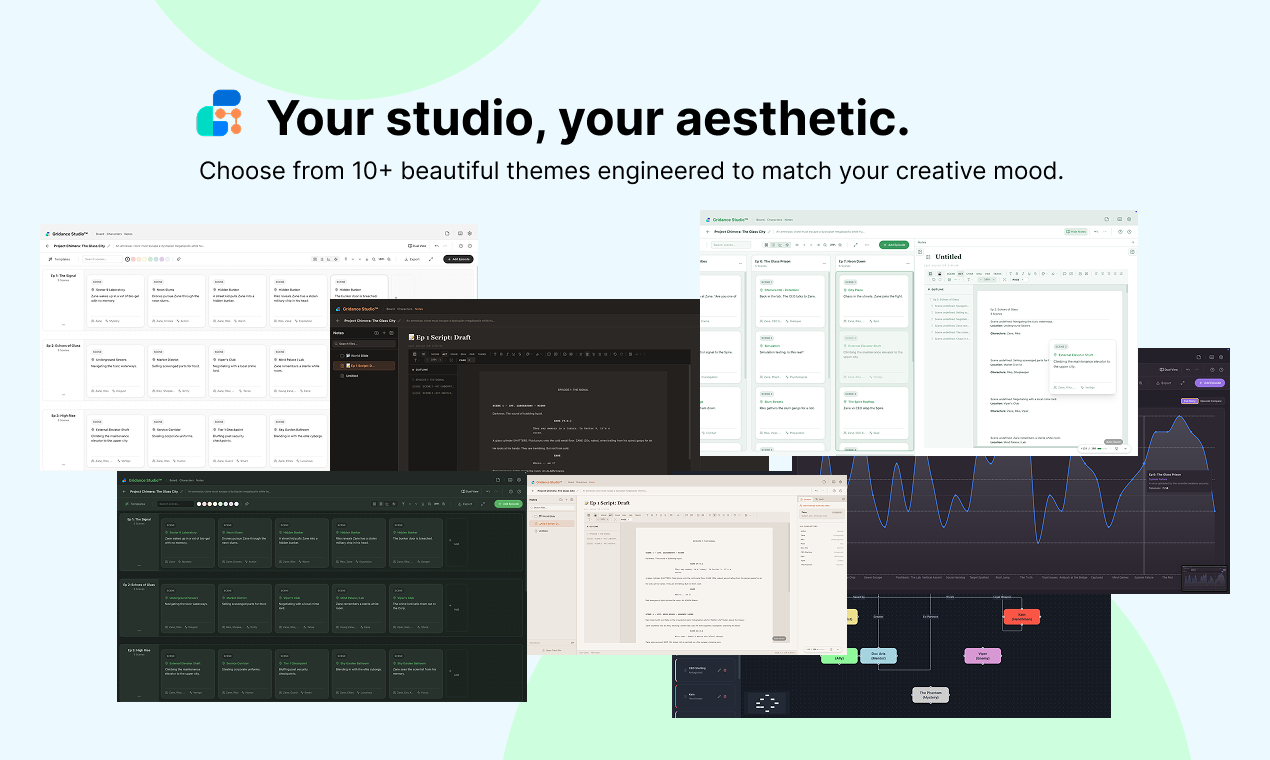Open 'Ep 1 Script: D...' note in dark panel
The height and width of the screenshot is (760, 1270).
tap(364, 366)
